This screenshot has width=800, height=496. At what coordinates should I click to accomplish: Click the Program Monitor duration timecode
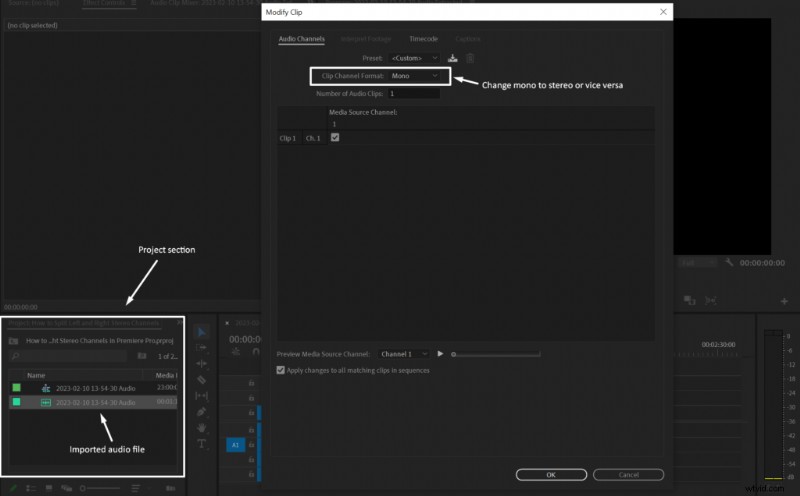(762, 263)
